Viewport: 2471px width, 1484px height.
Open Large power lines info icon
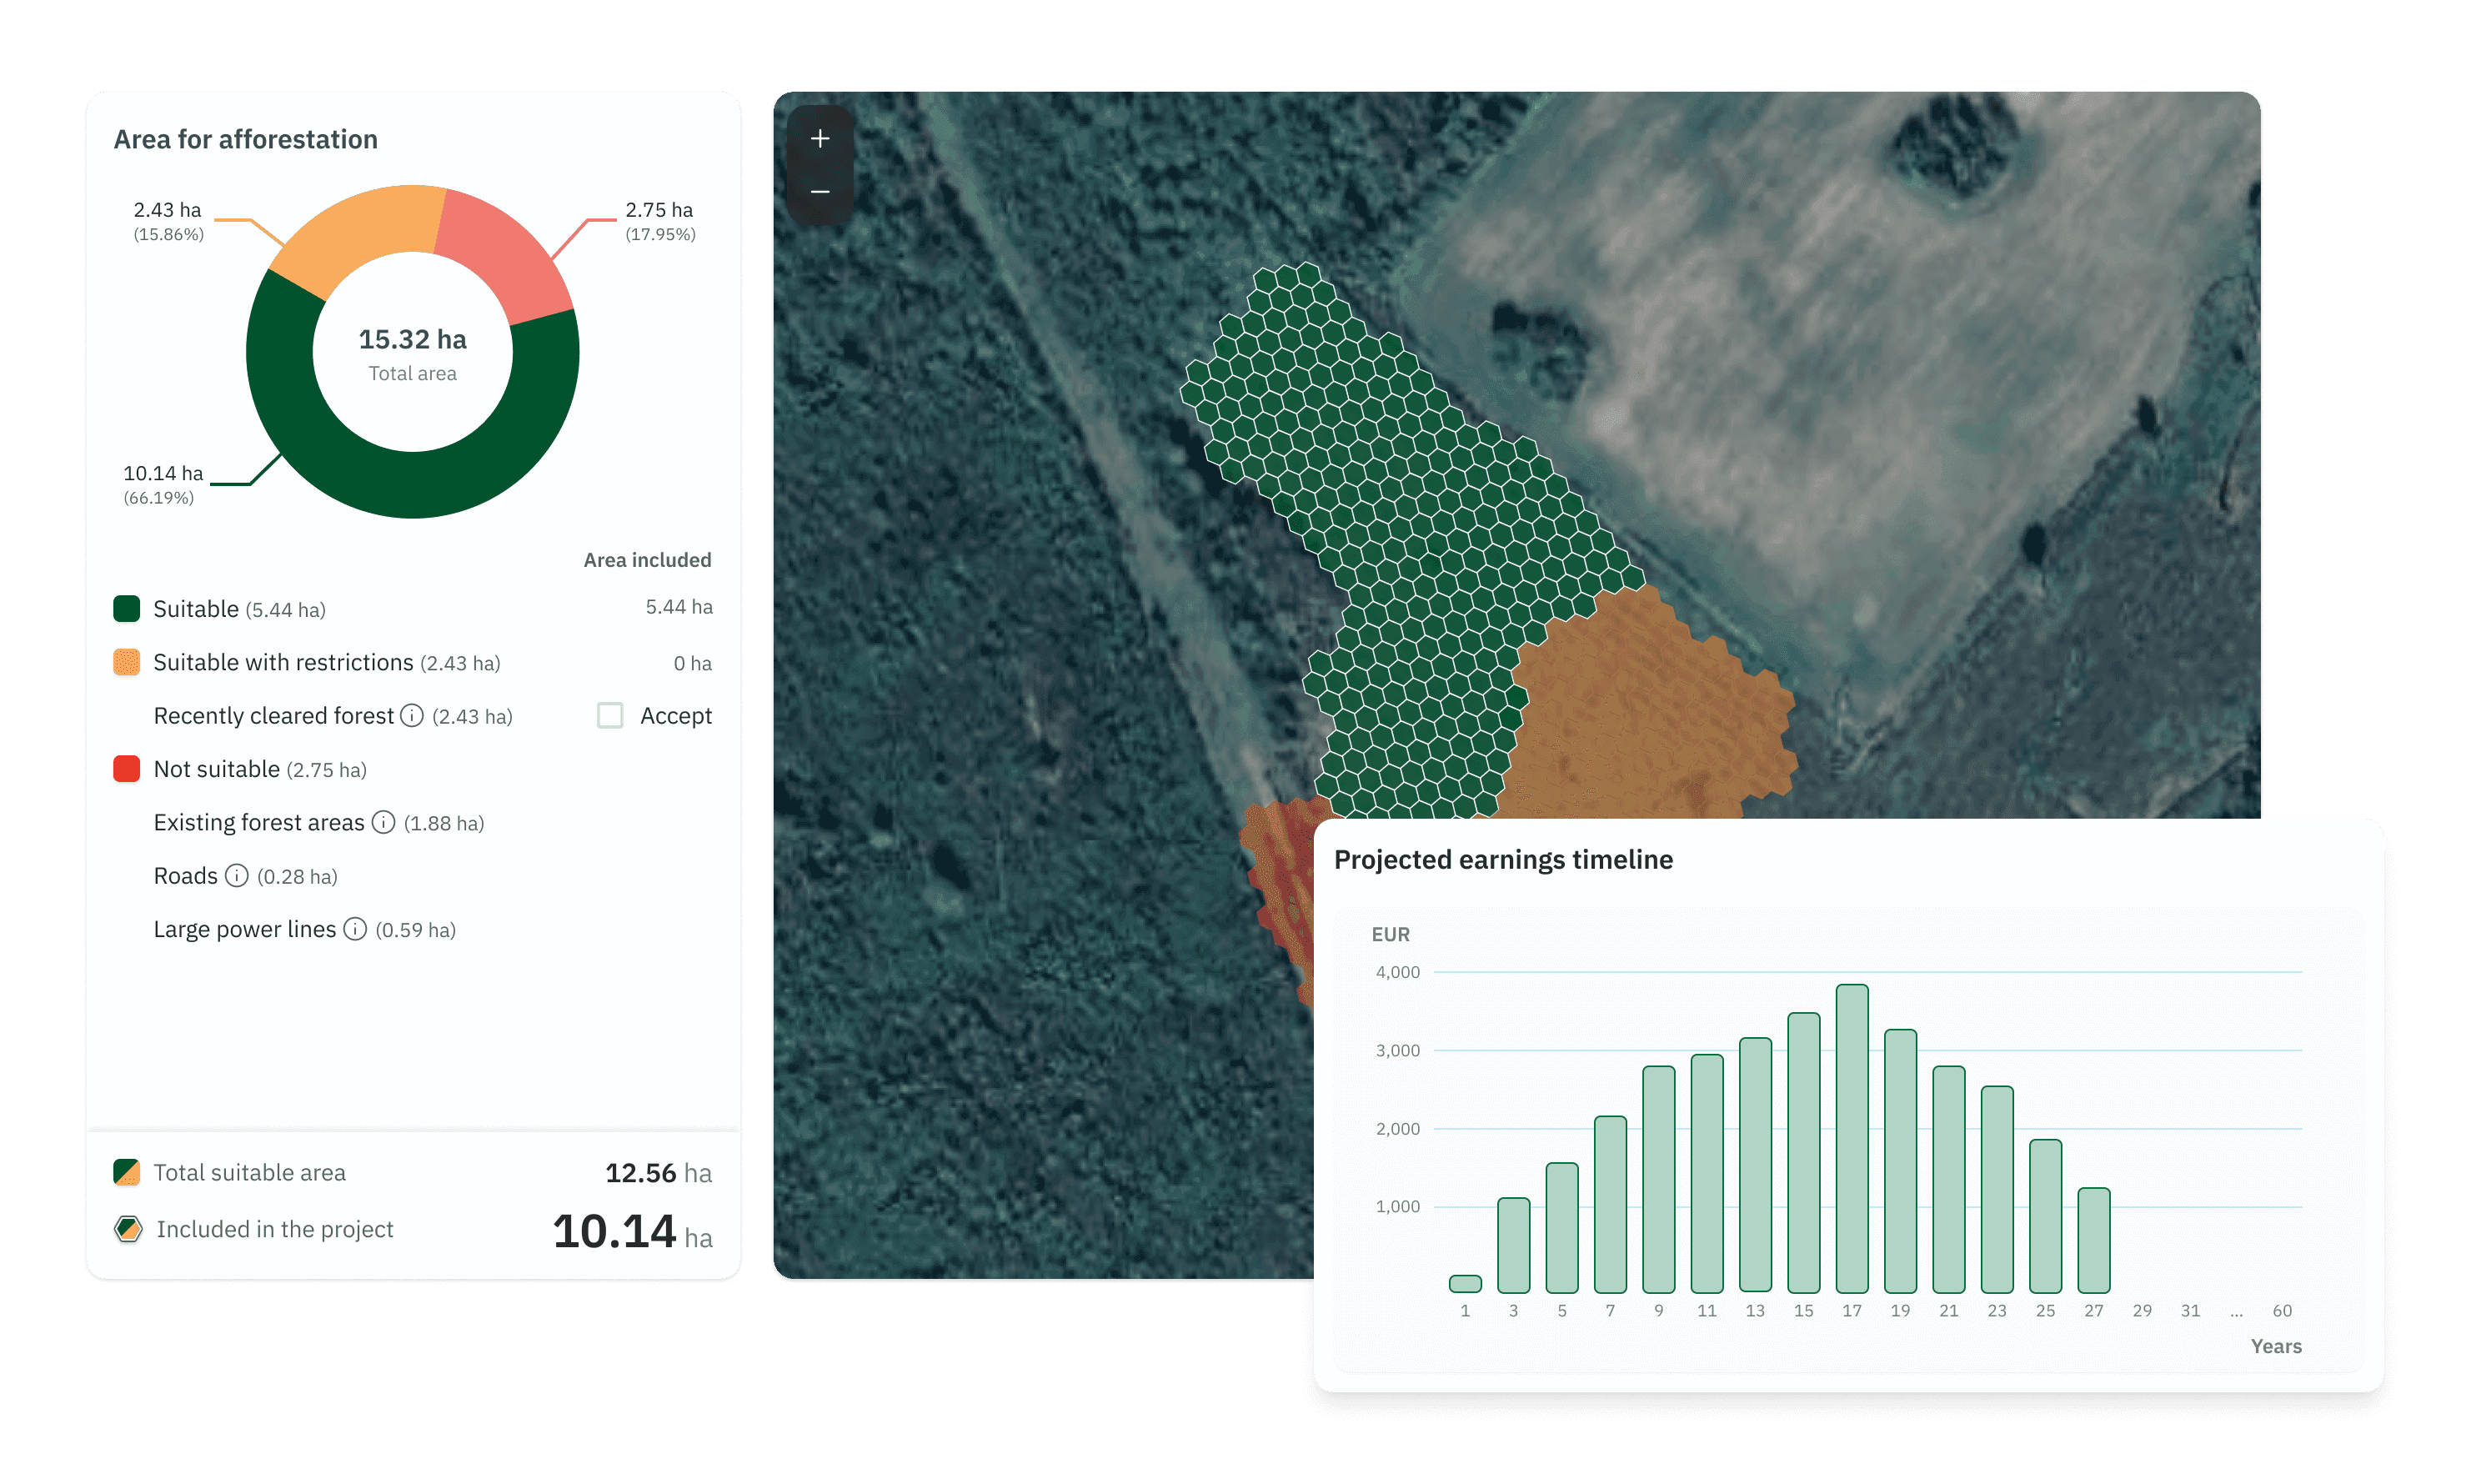coord(355,929)
